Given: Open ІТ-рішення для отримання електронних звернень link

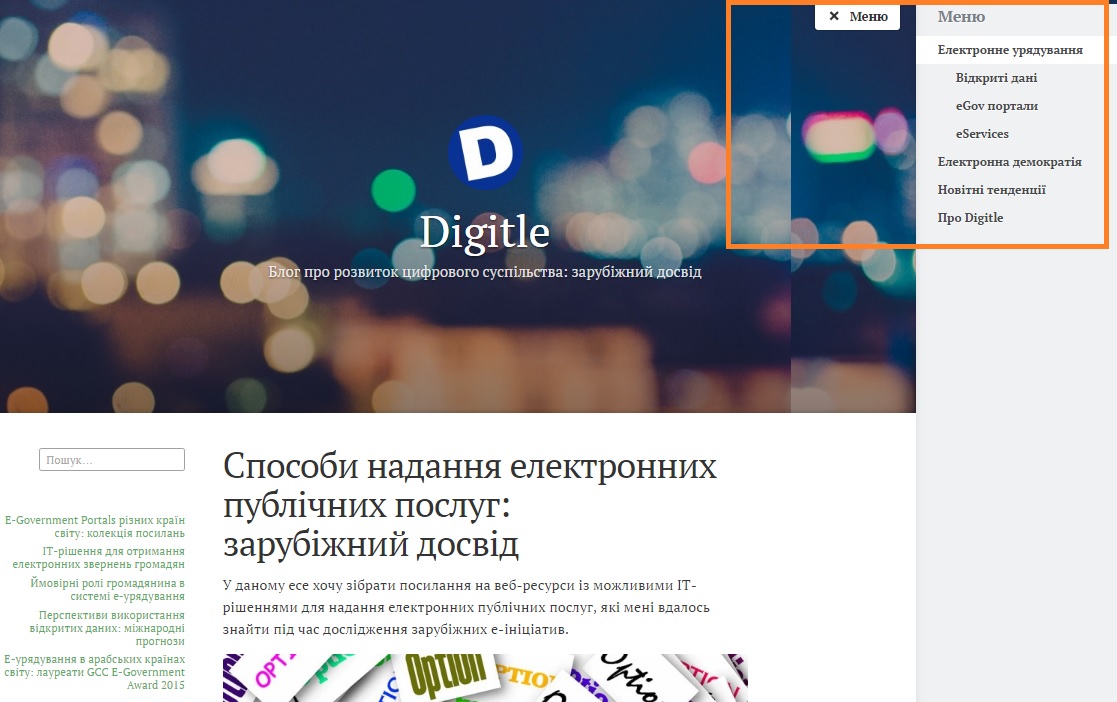Looking at the screenshot, I should [x=98, y=557].
